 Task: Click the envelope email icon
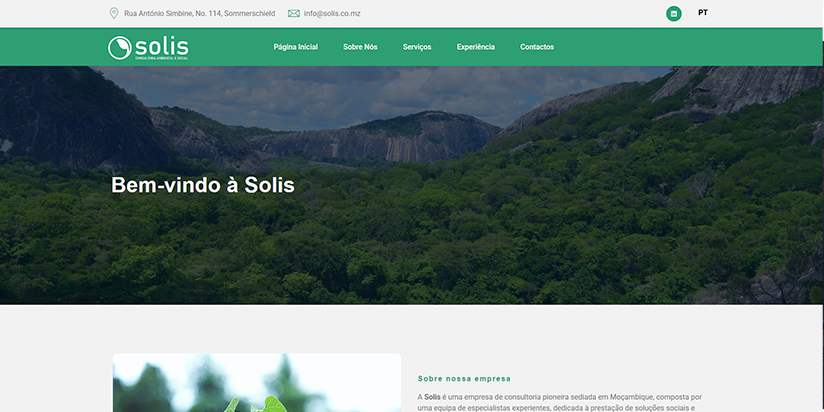coord(294,14)
